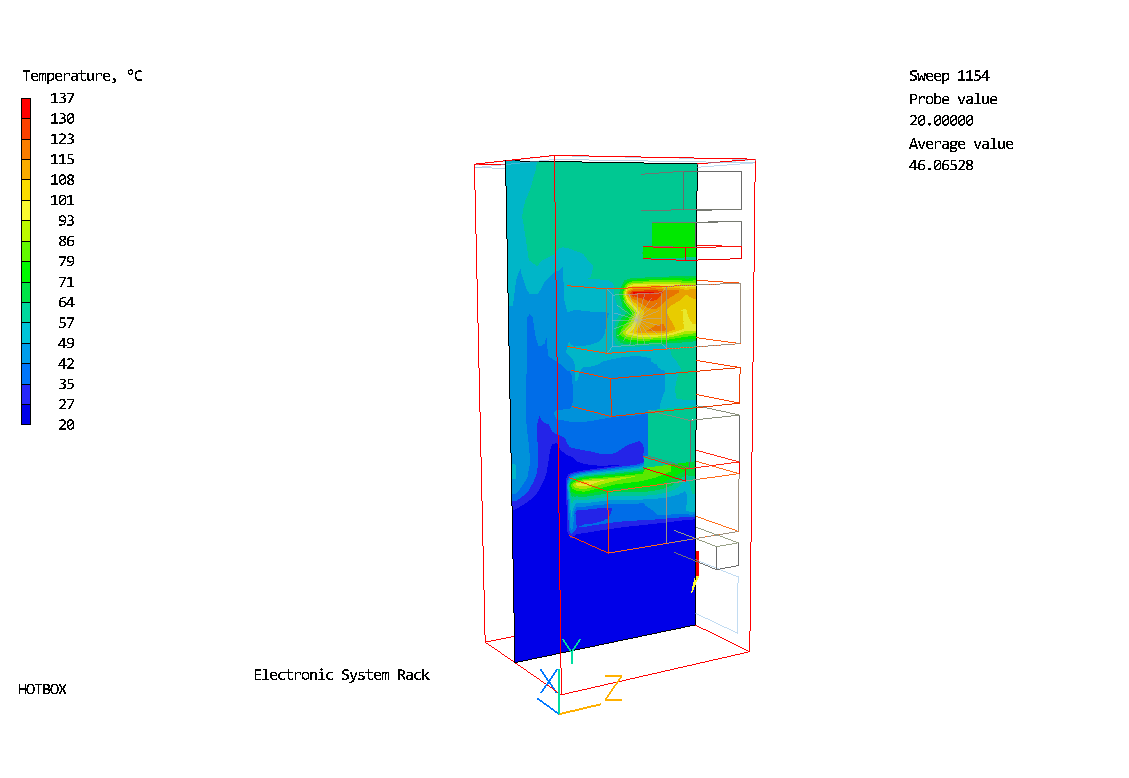The width and height of the screenshot is (1129, 778).
Task: Click the HOTBOX label
Action: pos(42,689)
